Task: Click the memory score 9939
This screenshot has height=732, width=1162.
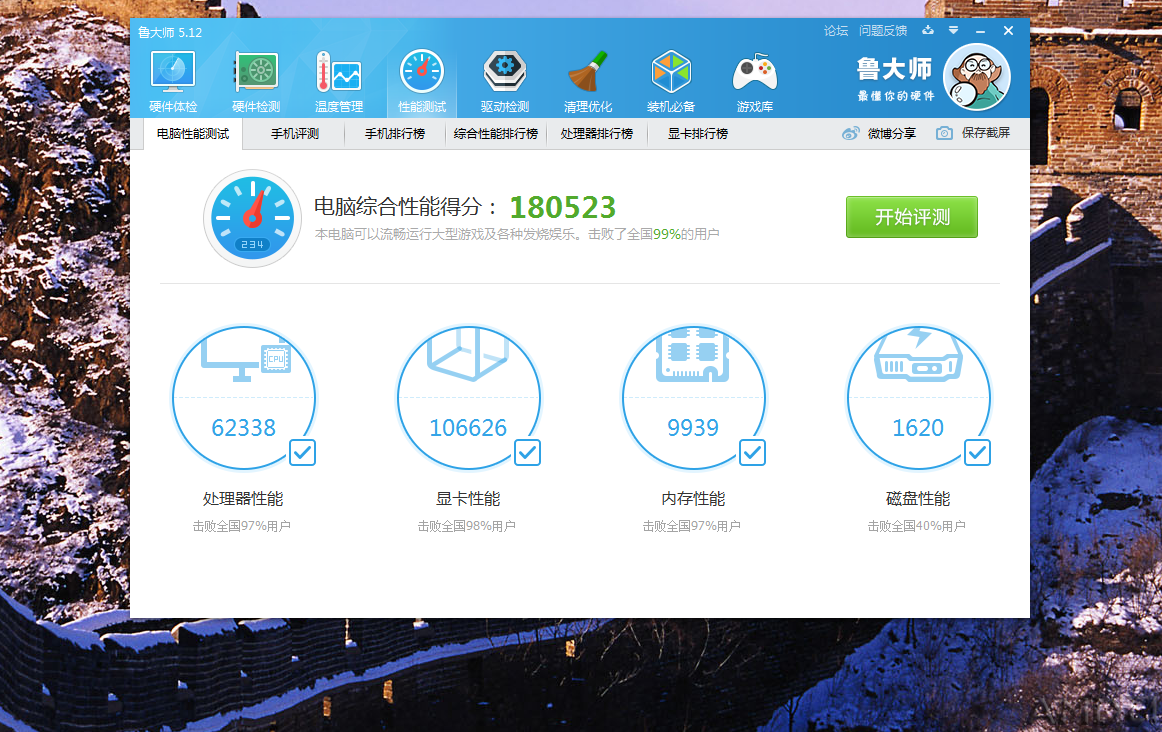Action: coord(693,427)
